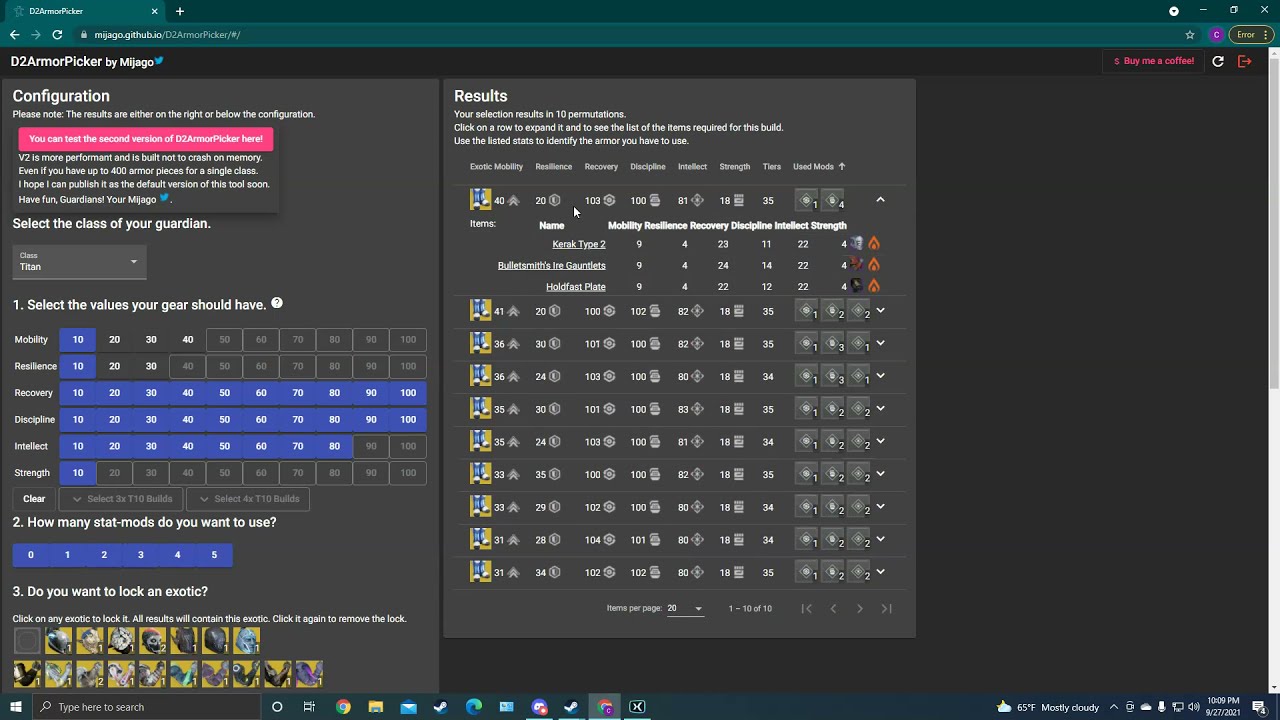This screenshot has height=720, width=1280.
Task: Select the empty no-exotic slot icon
Action: point(27,641)
